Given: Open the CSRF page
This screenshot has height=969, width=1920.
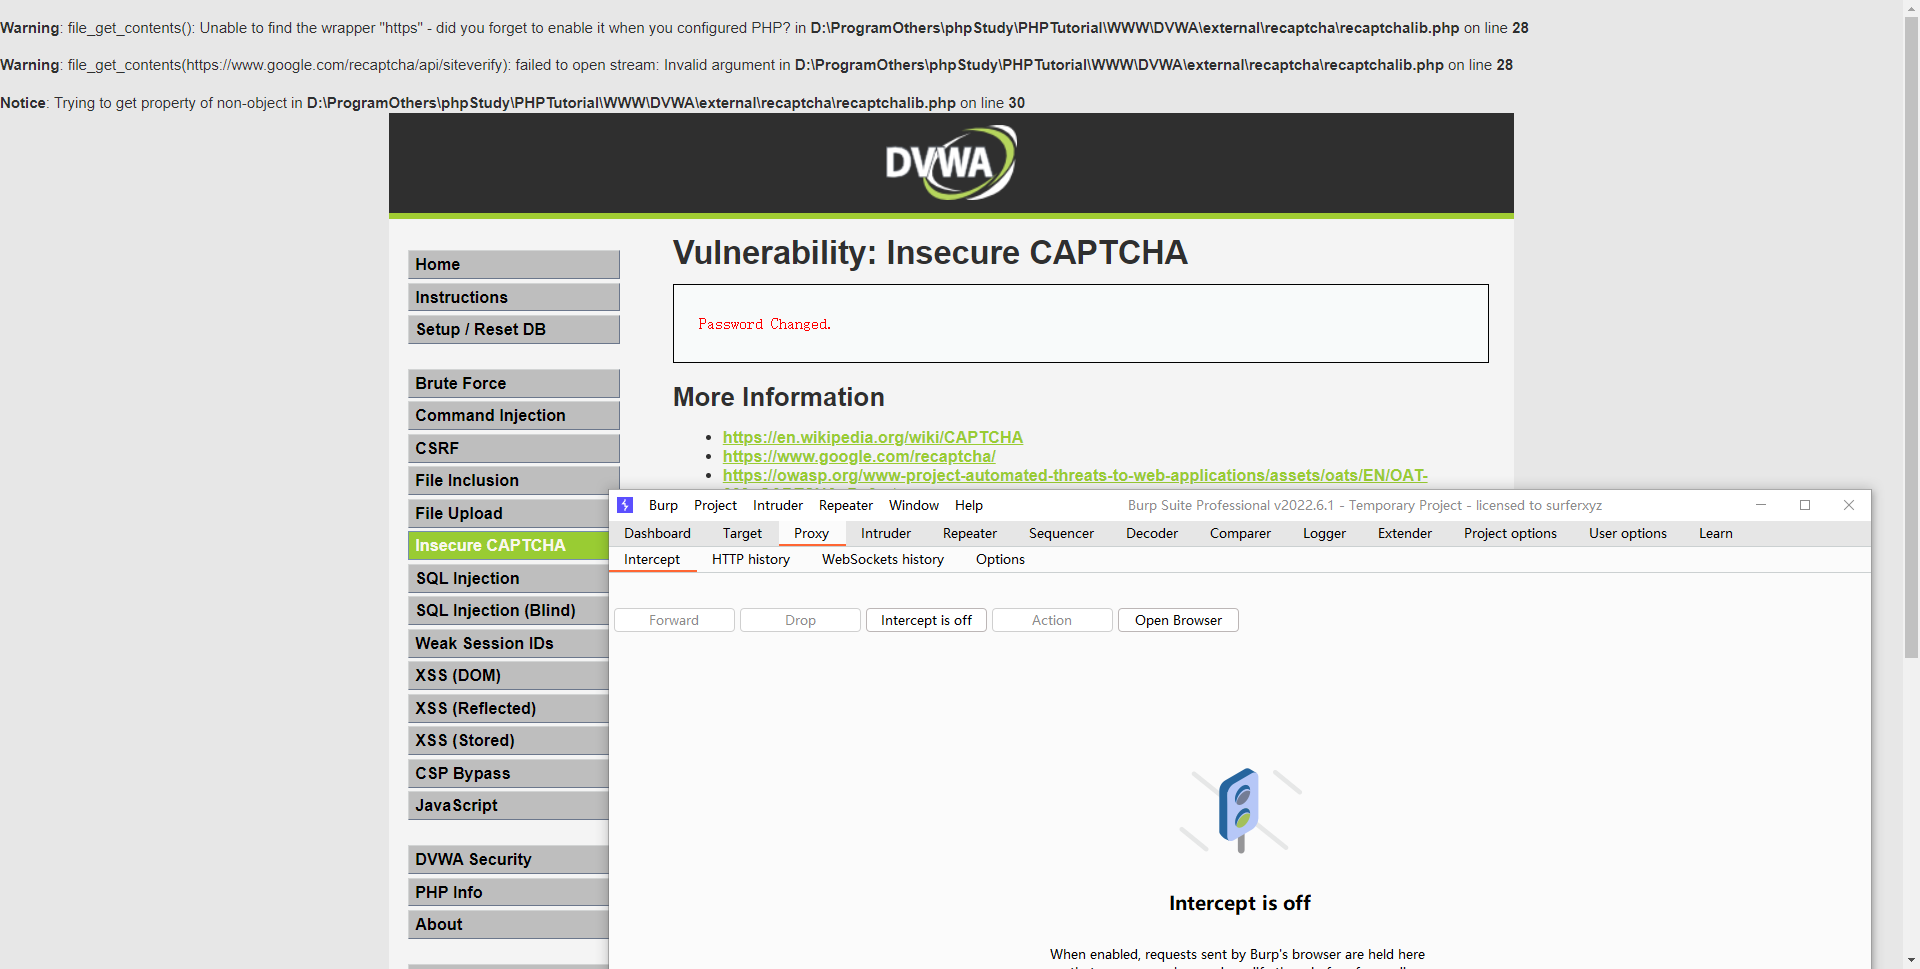Looking at the screenshot, I should tap(514, 448).
